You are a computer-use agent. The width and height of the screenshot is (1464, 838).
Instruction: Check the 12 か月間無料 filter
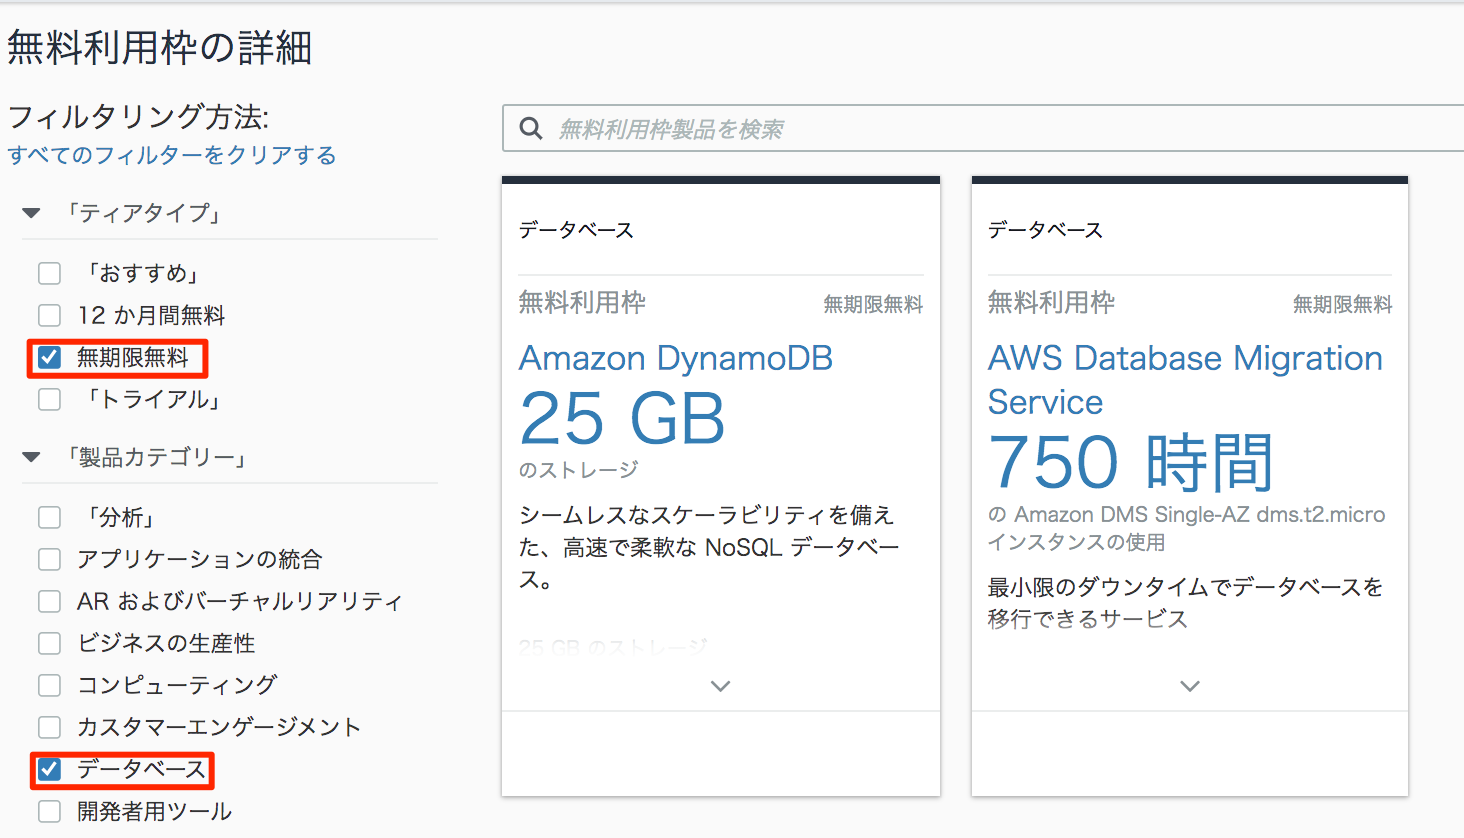click(x=49, y=315)
